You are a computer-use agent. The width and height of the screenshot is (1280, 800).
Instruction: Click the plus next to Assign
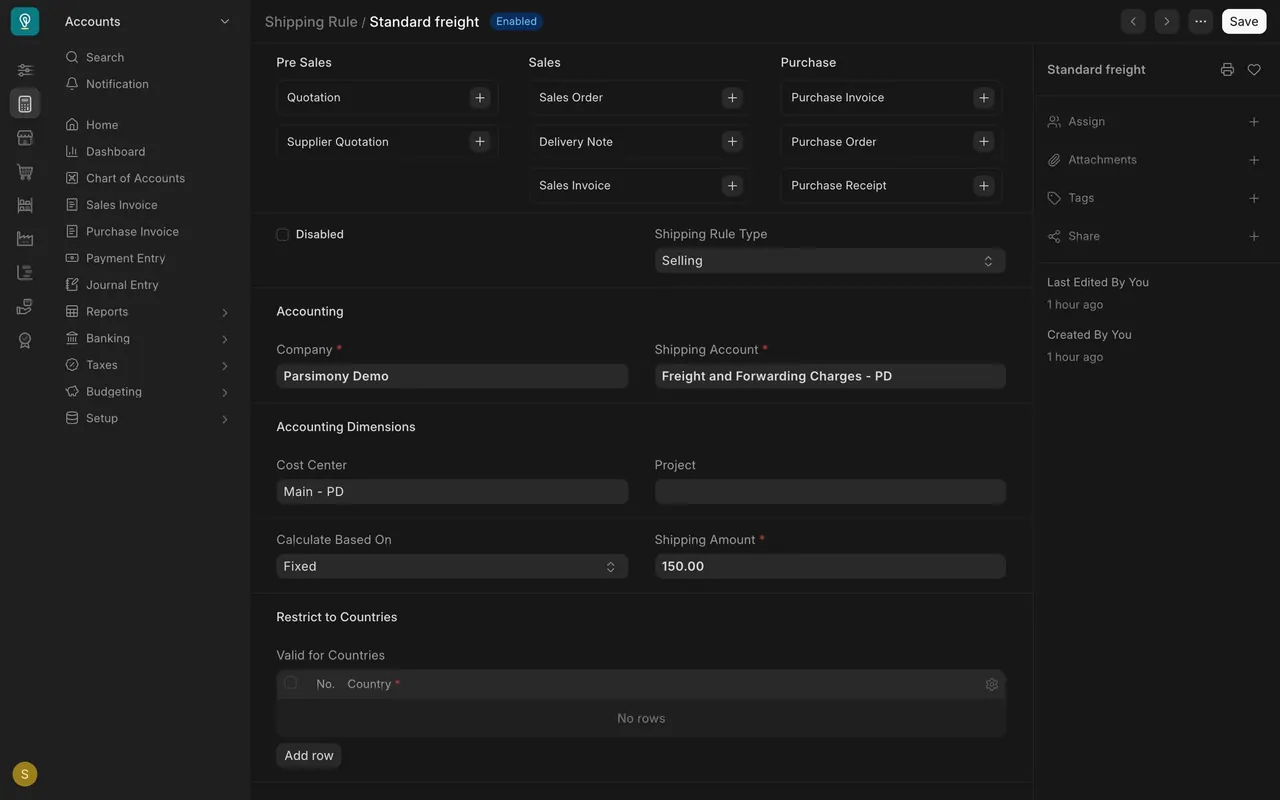[x=1254, y=122]
